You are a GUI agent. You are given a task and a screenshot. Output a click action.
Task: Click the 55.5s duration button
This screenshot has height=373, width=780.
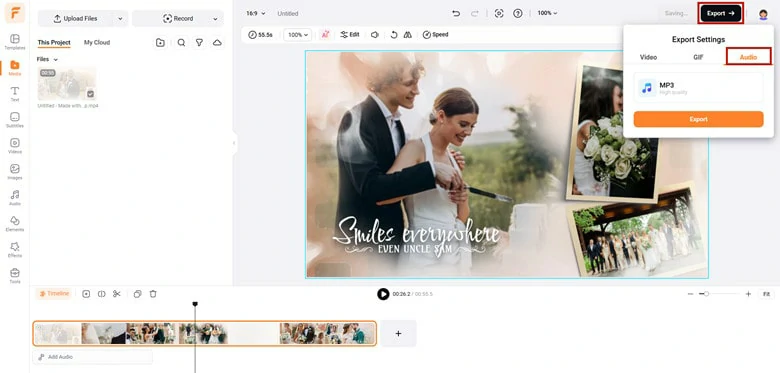(x=261, y=35)
